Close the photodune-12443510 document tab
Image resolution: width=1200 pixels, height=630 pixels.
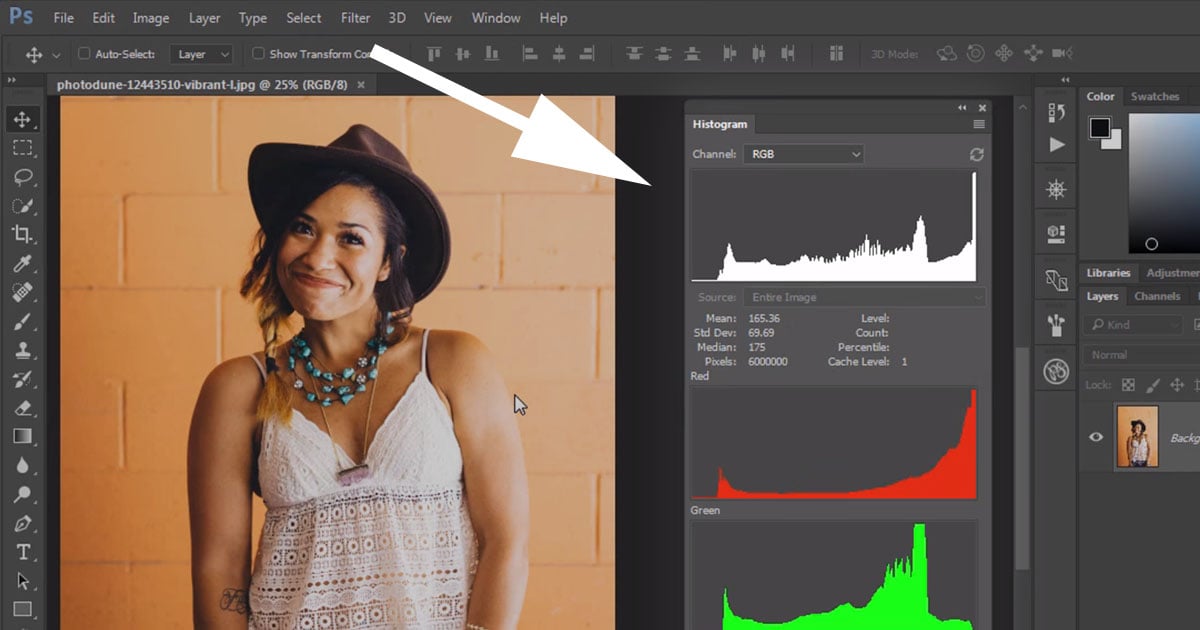tap(361, 86)
